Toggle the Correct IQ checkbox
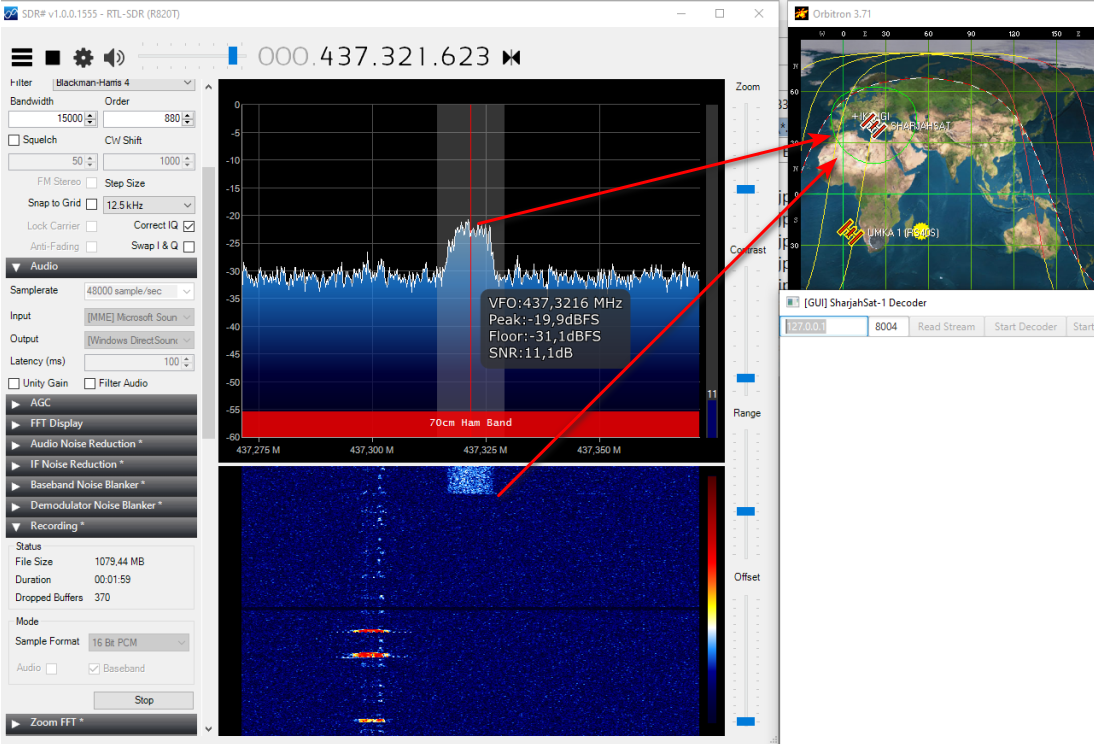The height and width of the screenshot is (744, 1095). 189,226
